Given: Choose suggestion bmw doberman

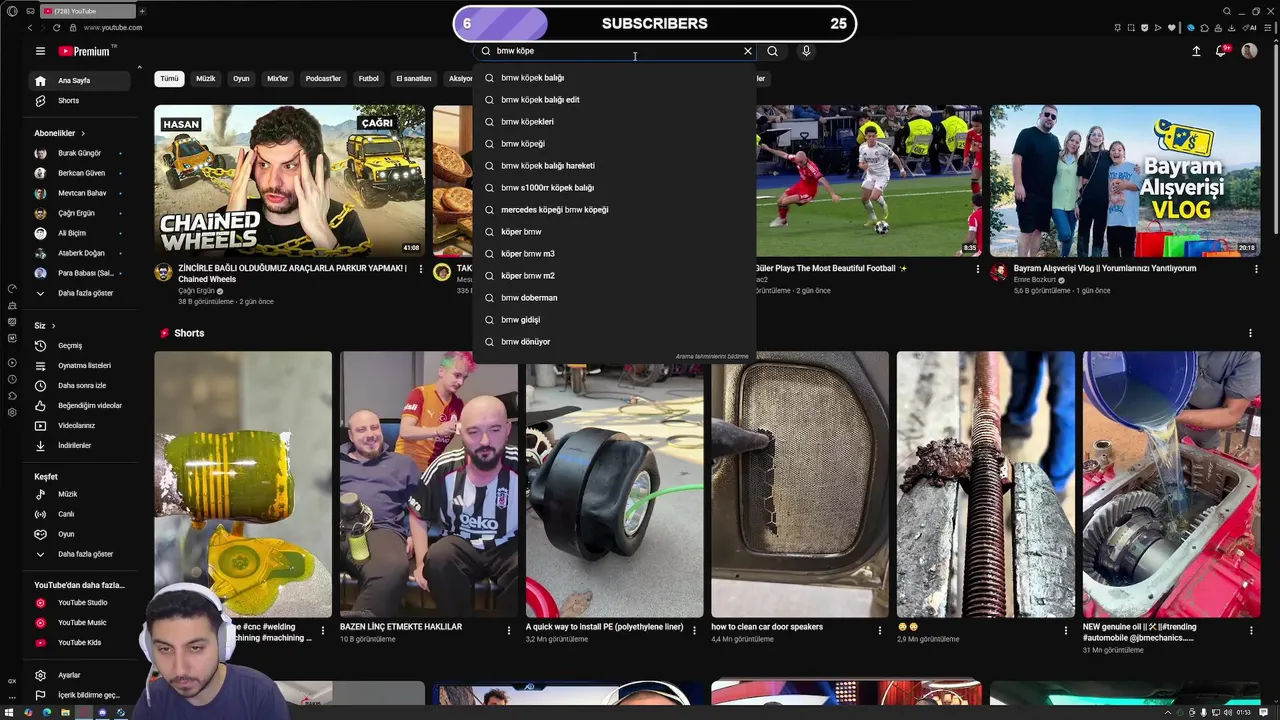Looking at the screenshot, I should (614, 298).
